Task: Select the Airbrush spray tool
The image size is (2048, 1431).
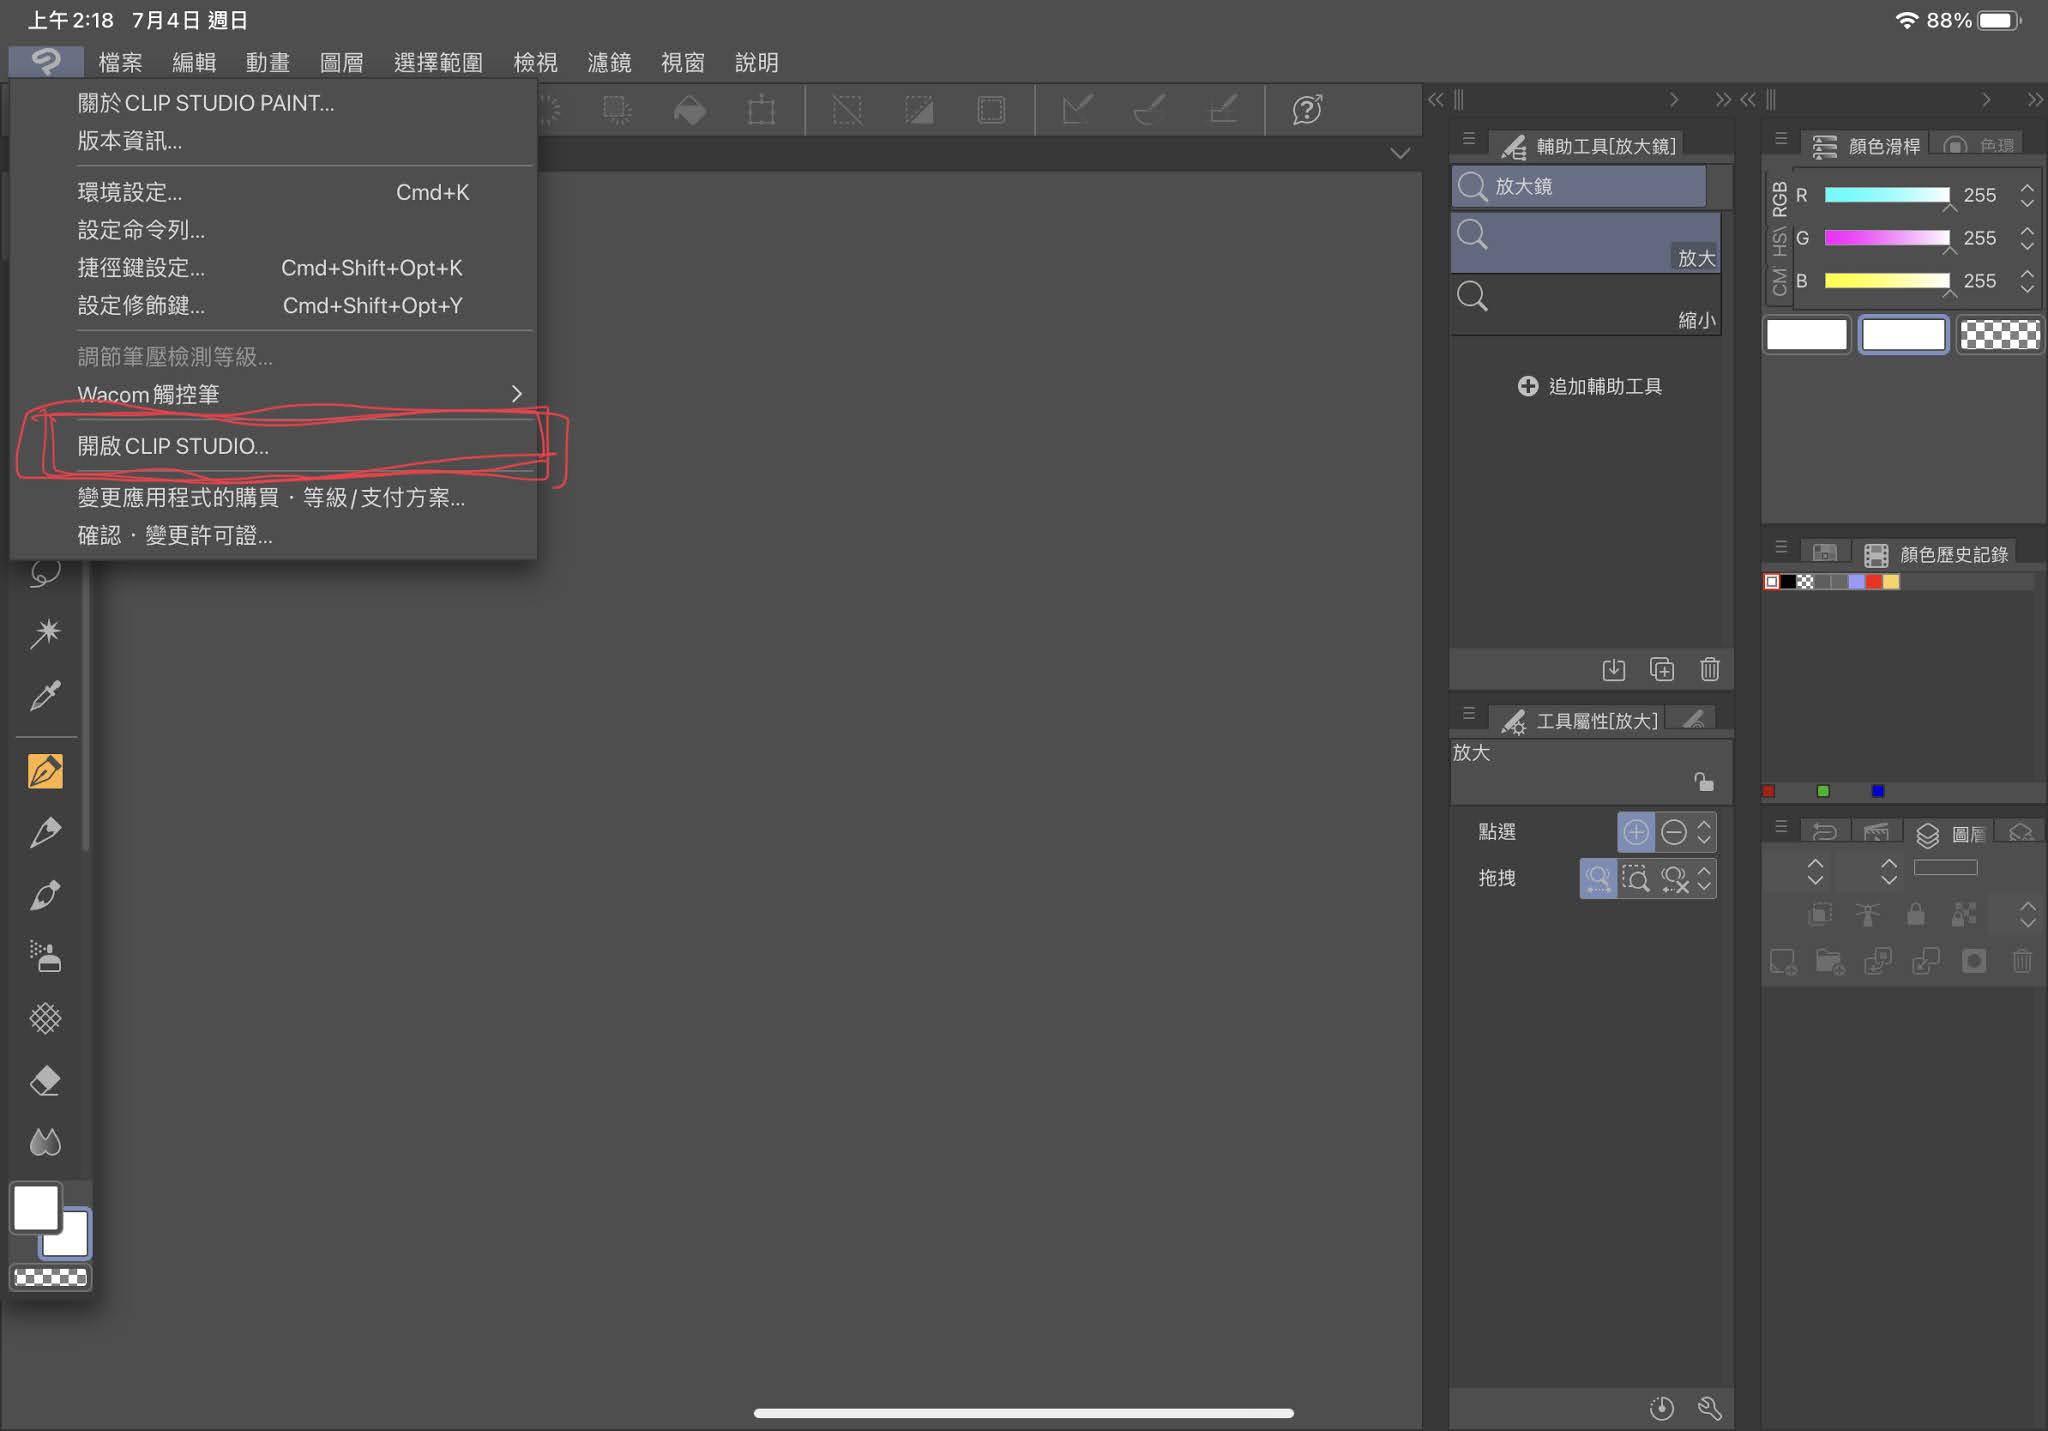Action: point(45,957)
